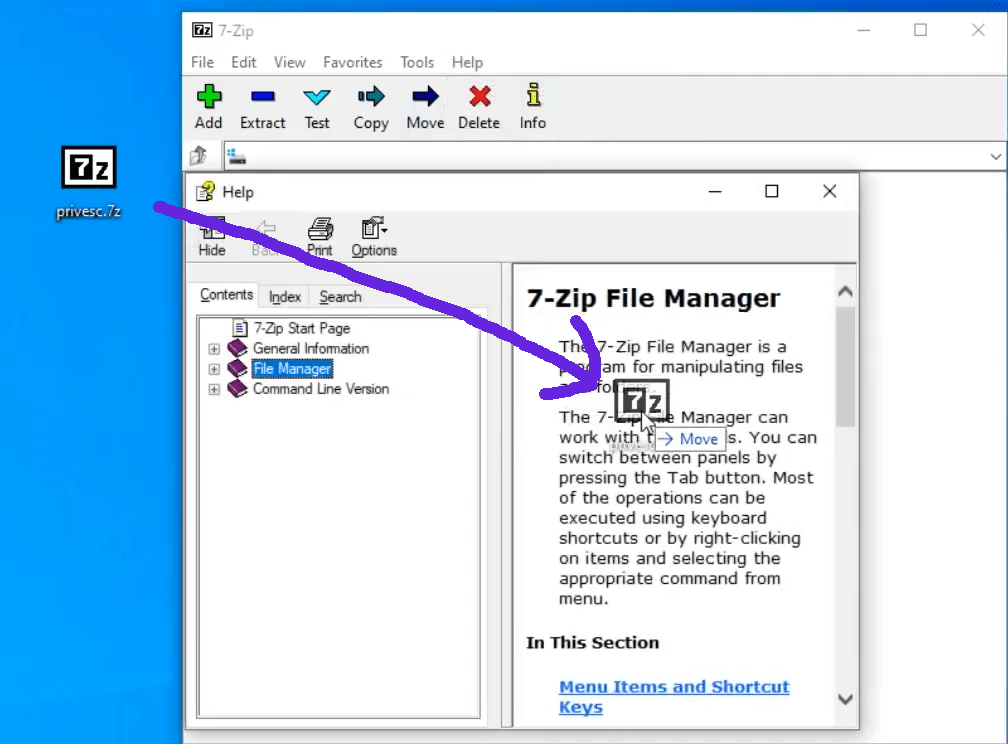Open the File menu
The height and width of the screenshot is (744, 1008).
(202, 62)
